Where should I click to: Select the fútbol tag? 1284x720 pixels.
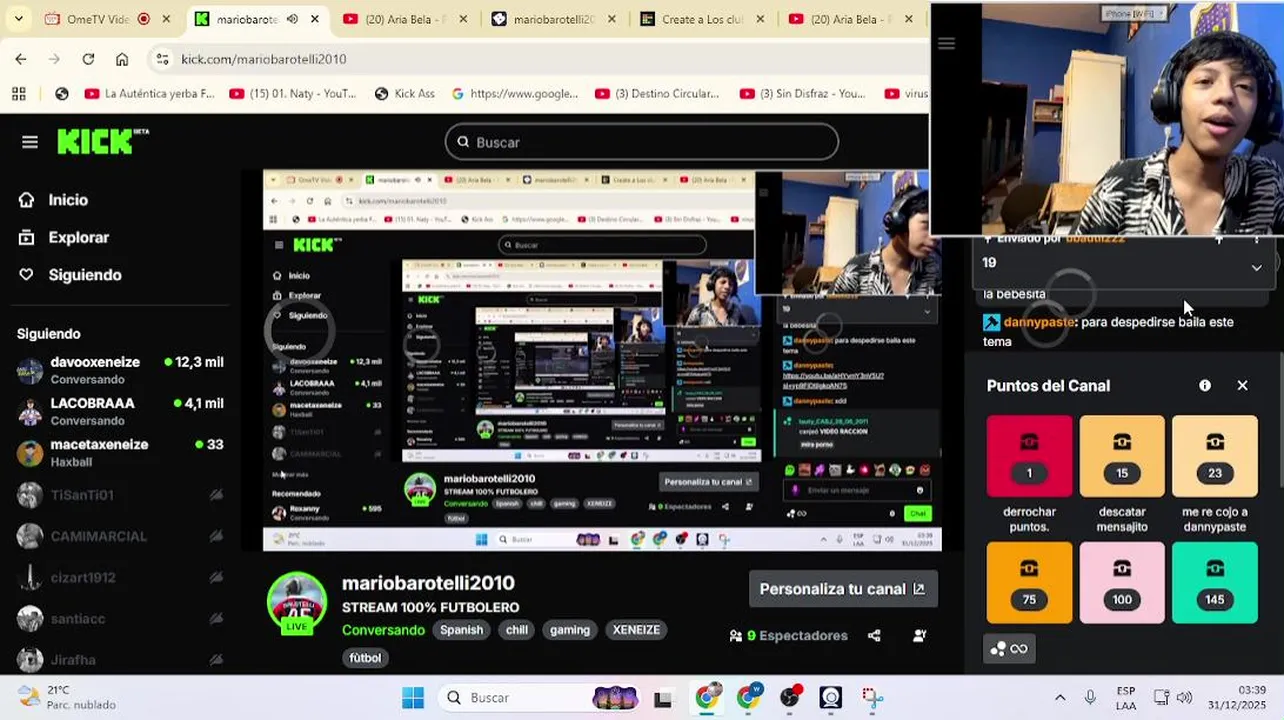[365, 658]
